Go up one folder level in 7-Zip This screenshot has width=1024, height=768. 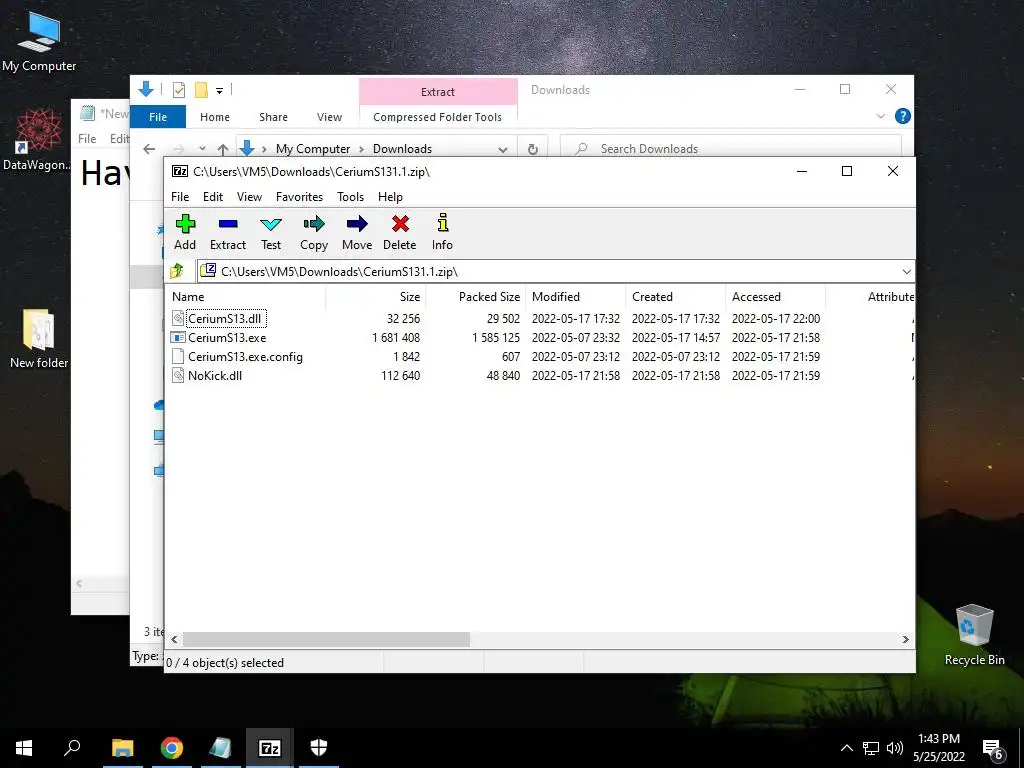tap(177, 271)
